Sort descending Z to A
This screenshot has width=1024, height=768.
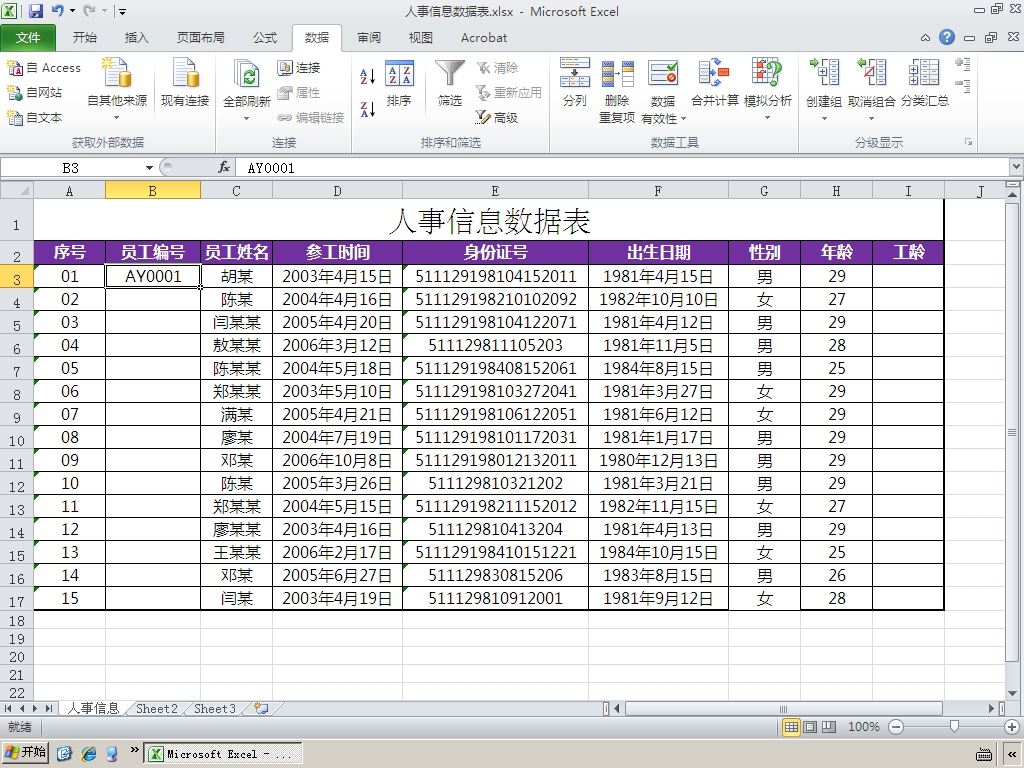click(368, 109)
